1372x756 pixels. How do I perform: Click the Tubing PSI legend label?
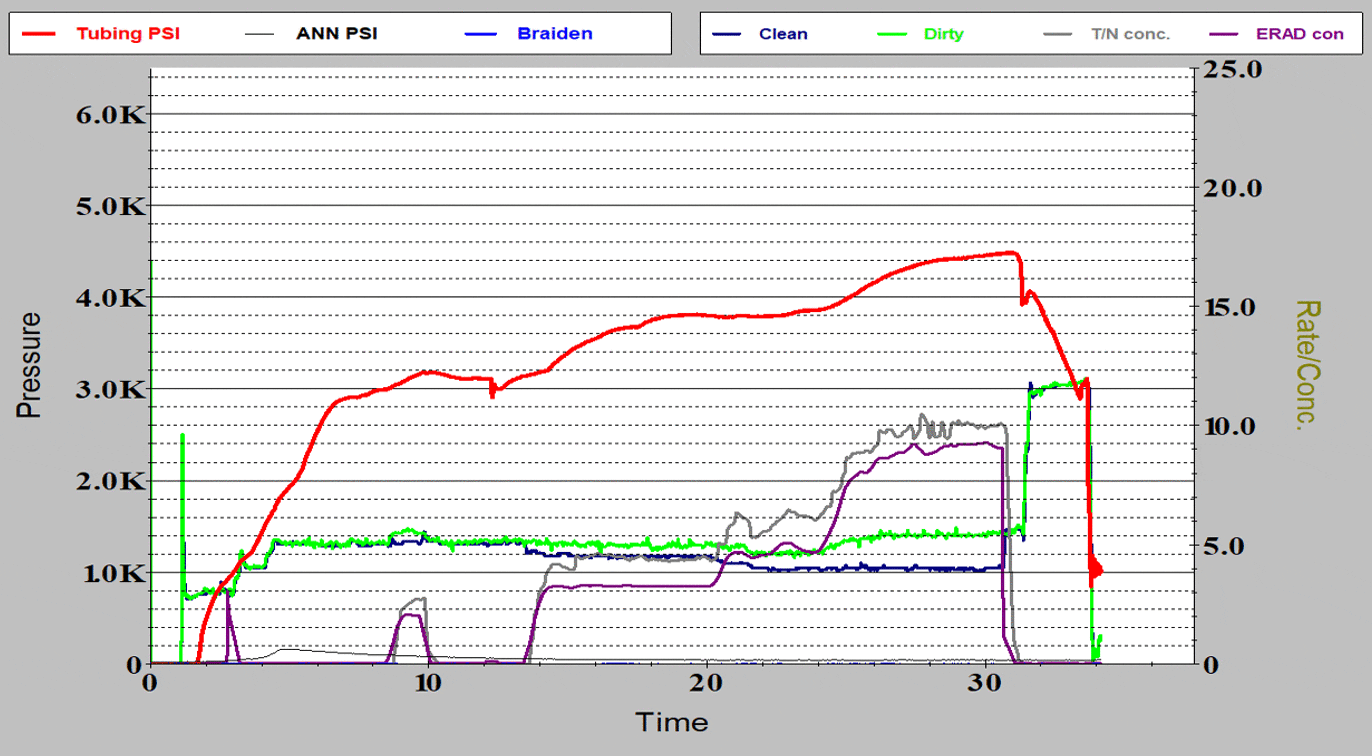click(128, 33)
